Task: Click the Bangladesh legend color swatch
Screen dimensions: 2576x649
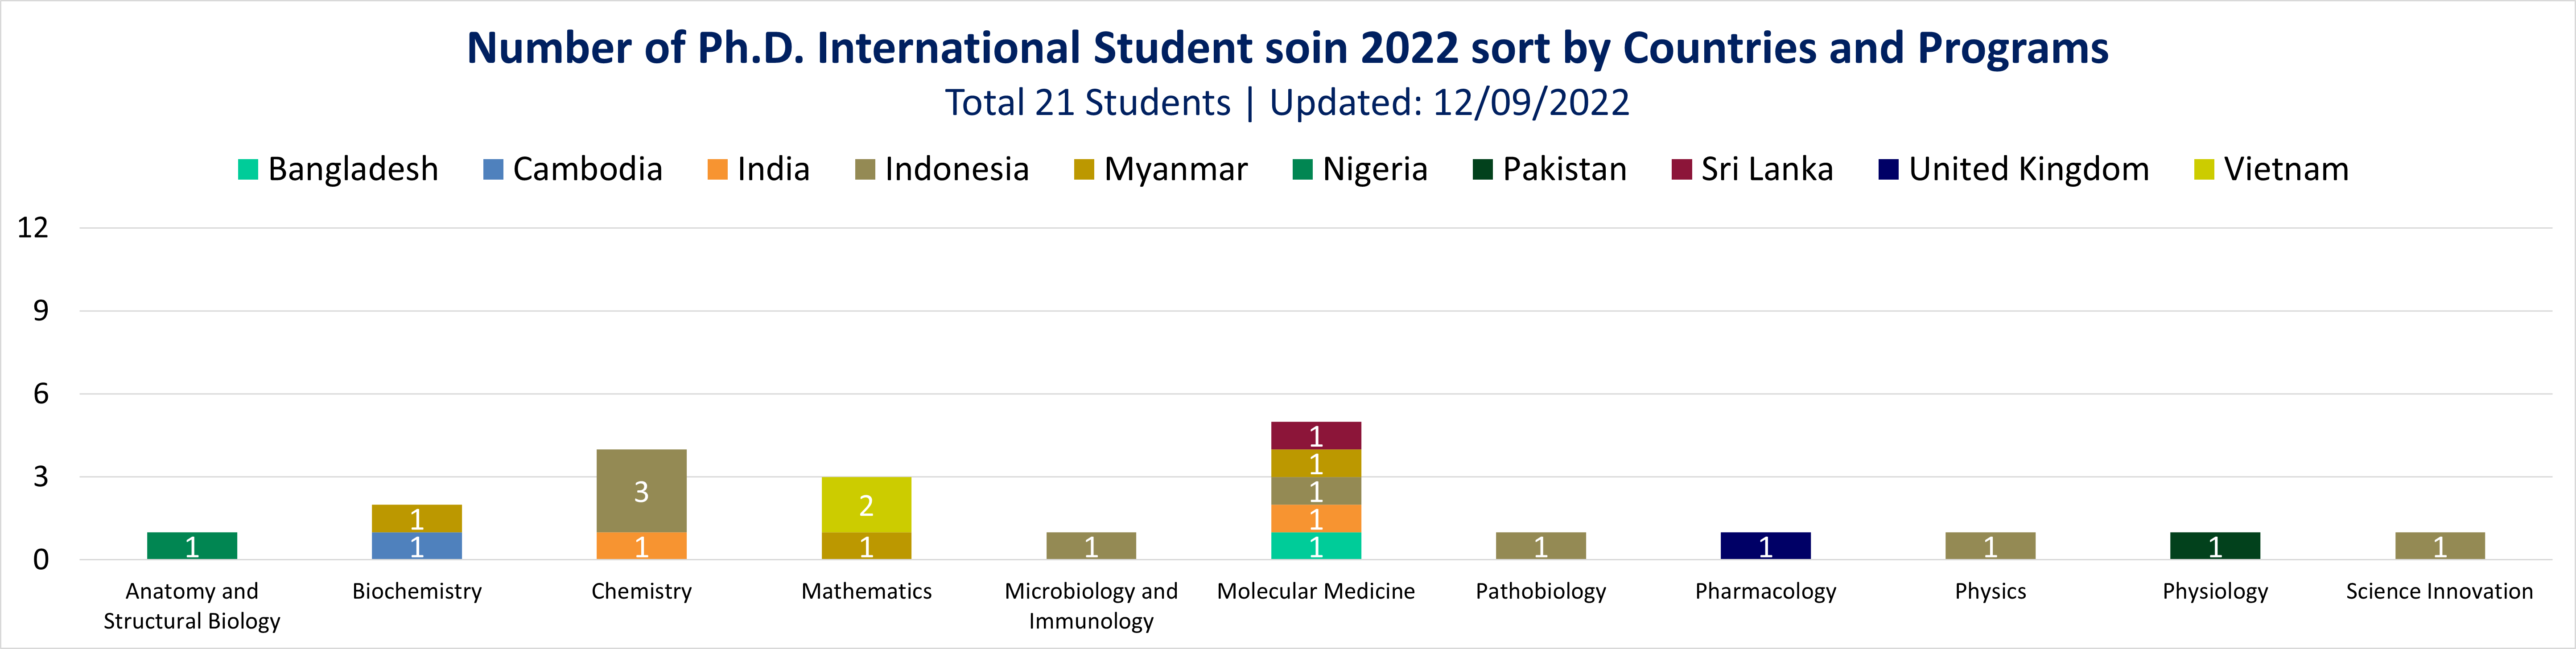Action: tap(248, 170)
